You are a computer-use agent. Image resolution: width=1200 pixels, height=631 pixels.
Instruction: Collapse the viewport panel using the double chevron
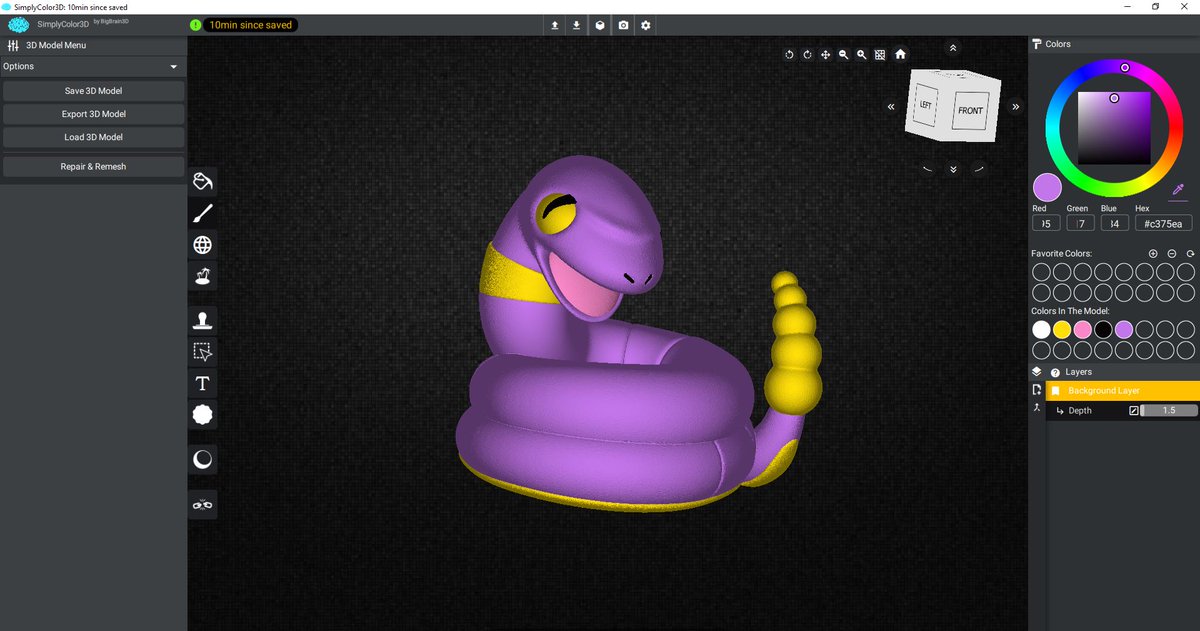(x=952, y=47)
